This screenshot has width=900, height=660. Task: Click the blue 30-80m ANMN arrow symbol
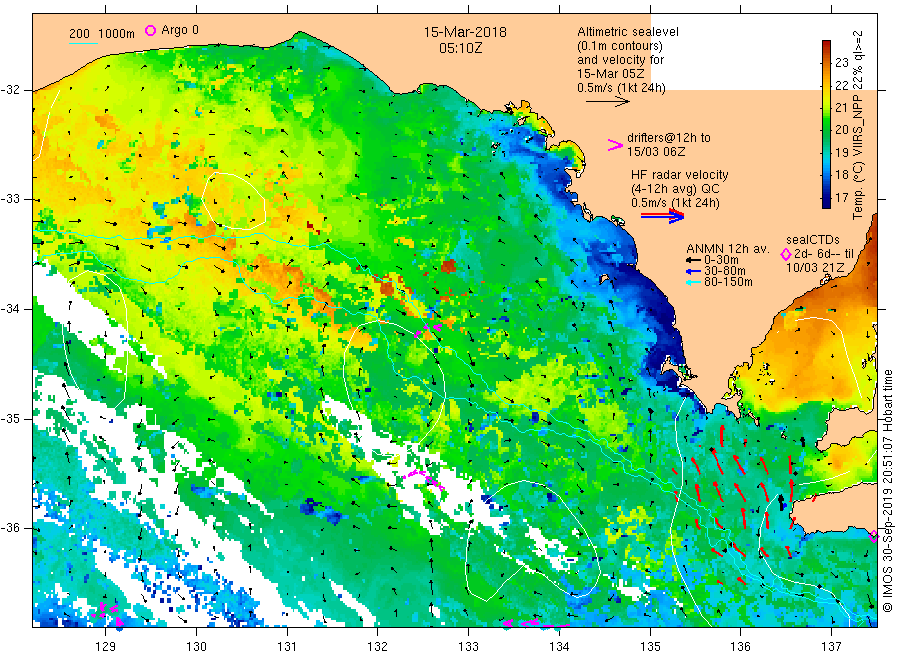693,271
